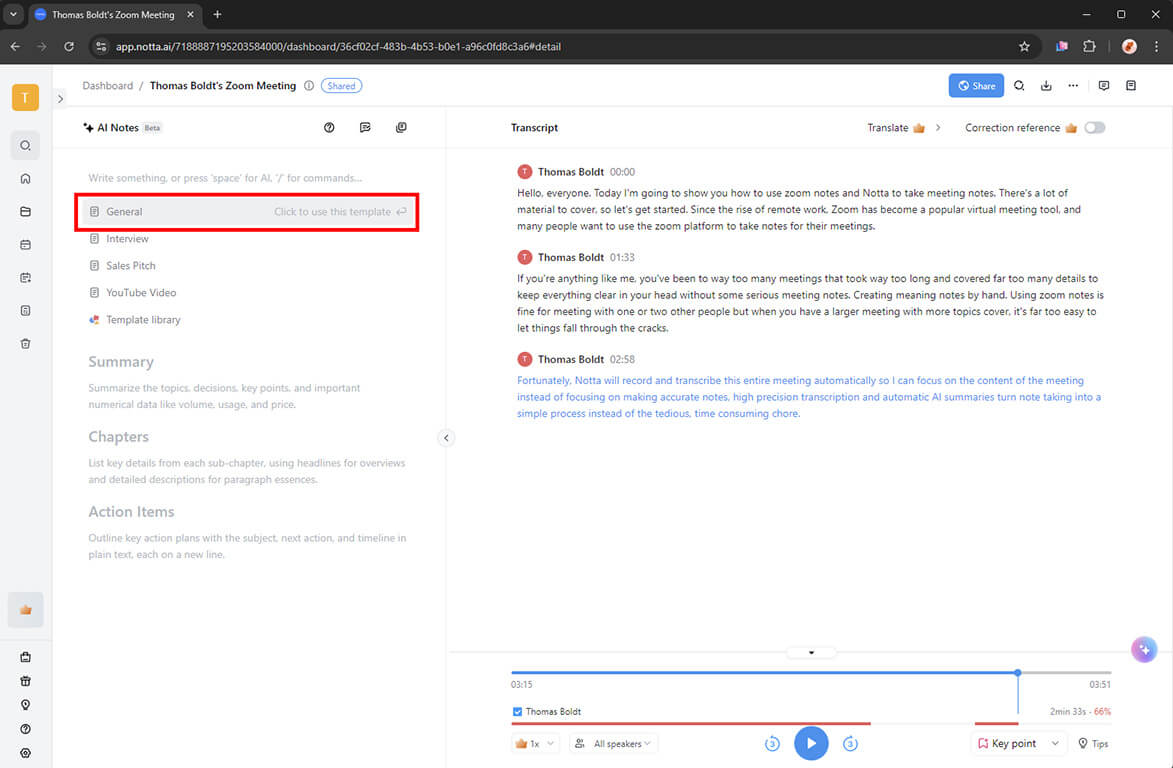Viewport: 1173px width, 768px height.
Task: Expand the Translate options chevron
Action: [938, 128]
